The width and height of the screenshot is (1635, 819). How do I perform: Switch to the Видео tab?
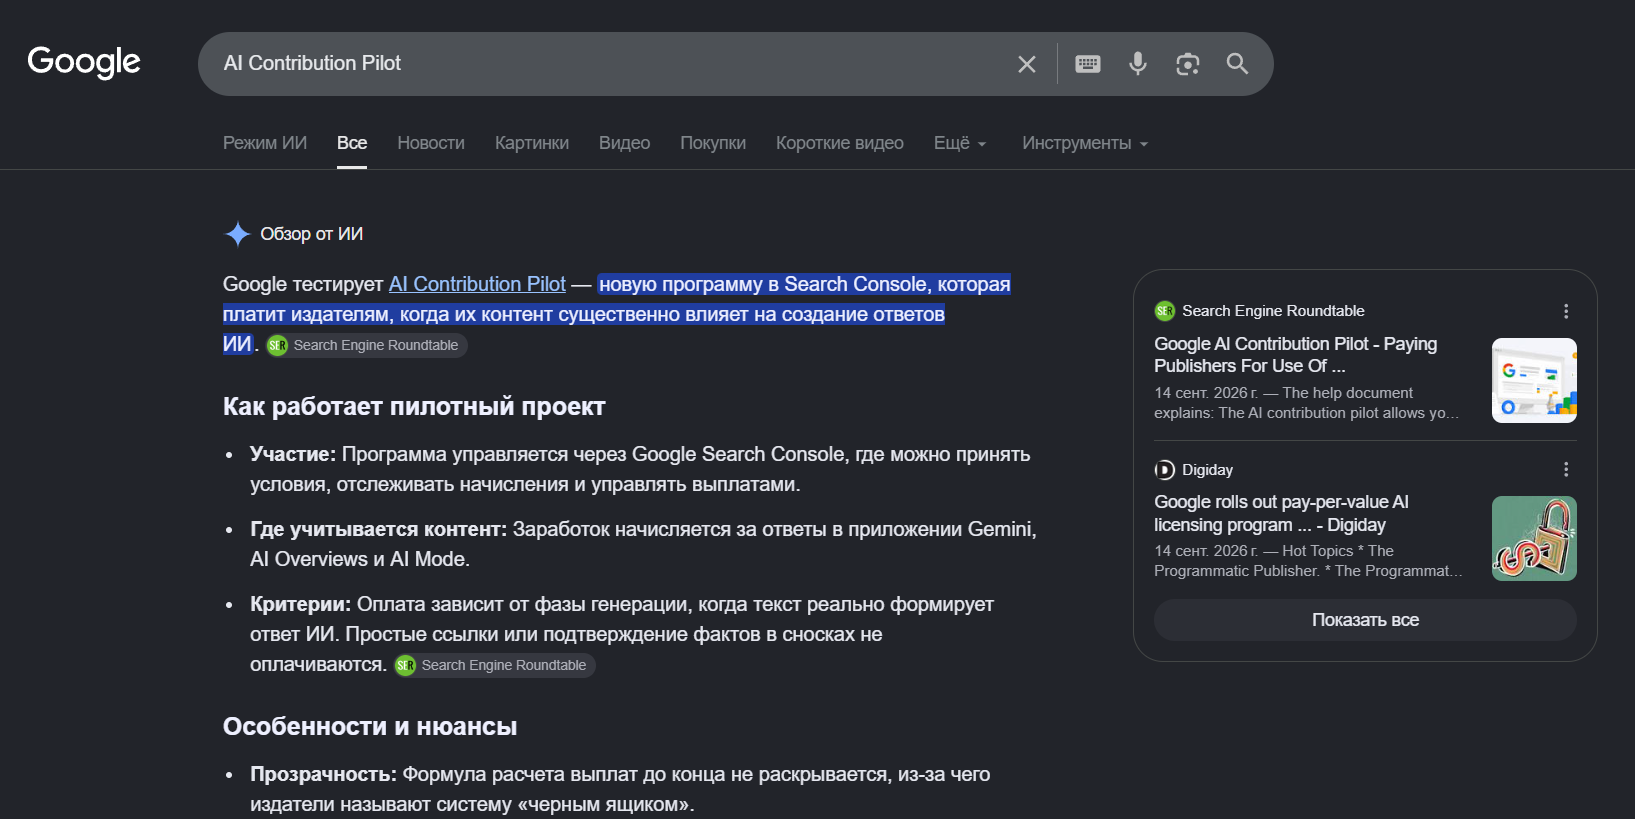[x=624, y=143]
